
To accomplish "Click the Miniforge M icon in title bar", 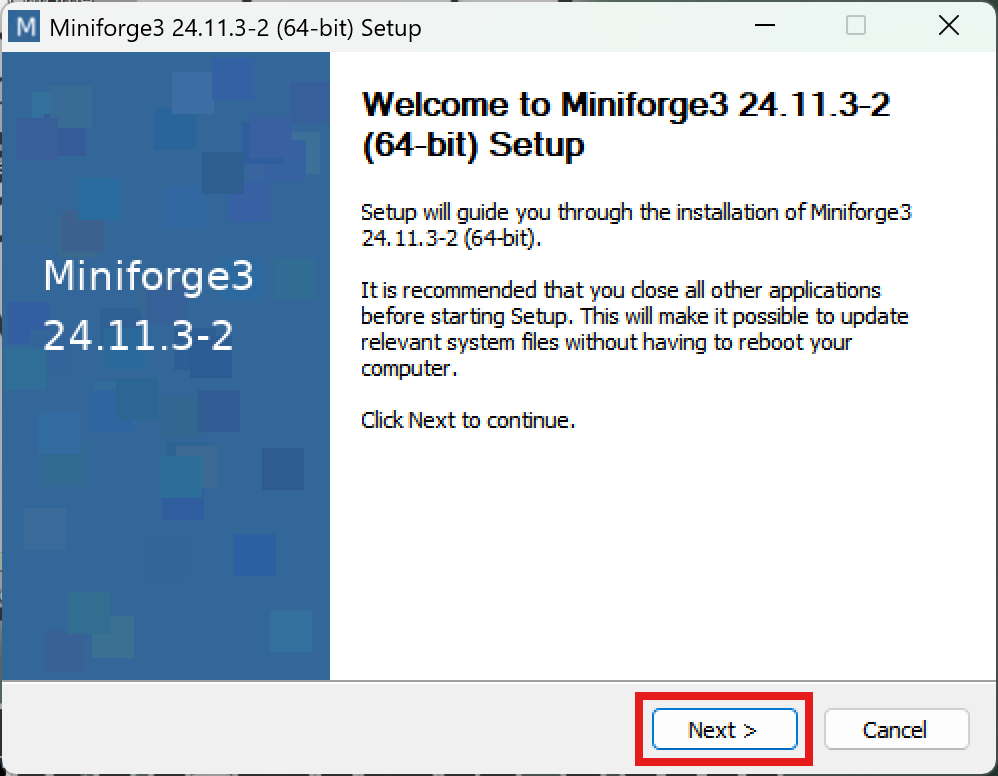I will (x=24, y=27).
